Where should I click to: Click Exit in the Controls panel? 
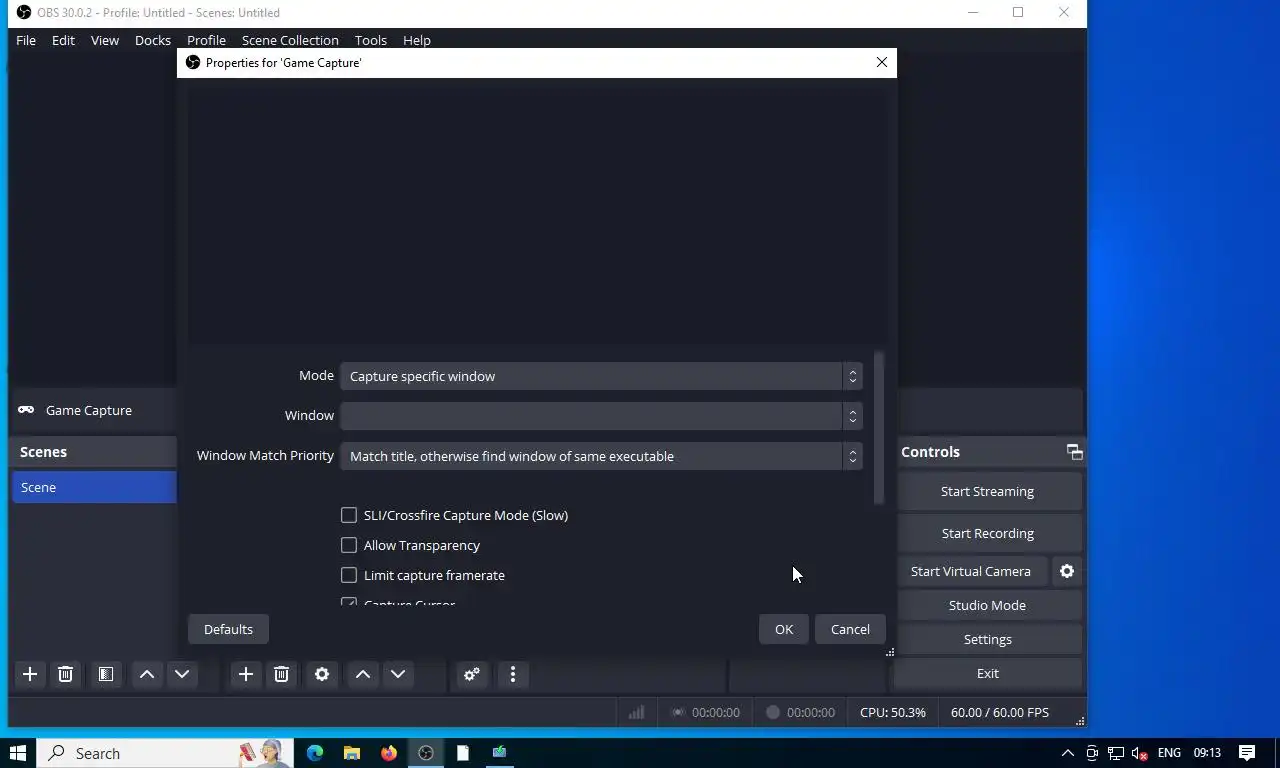pos(988,673)
